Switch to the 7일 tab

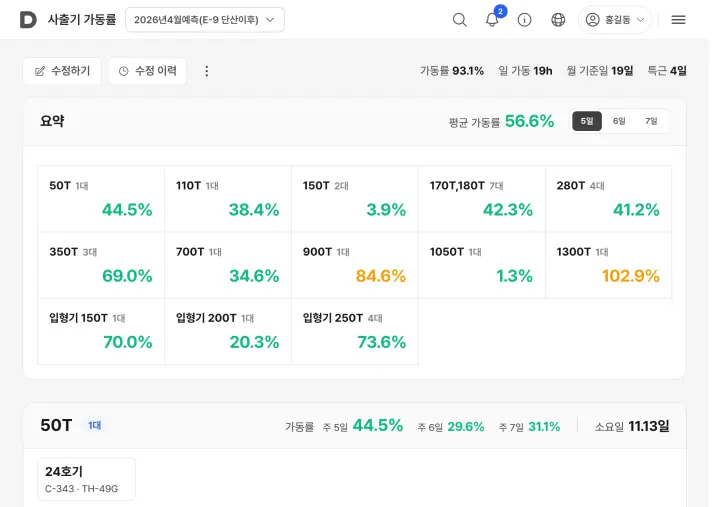coord(651,121)
